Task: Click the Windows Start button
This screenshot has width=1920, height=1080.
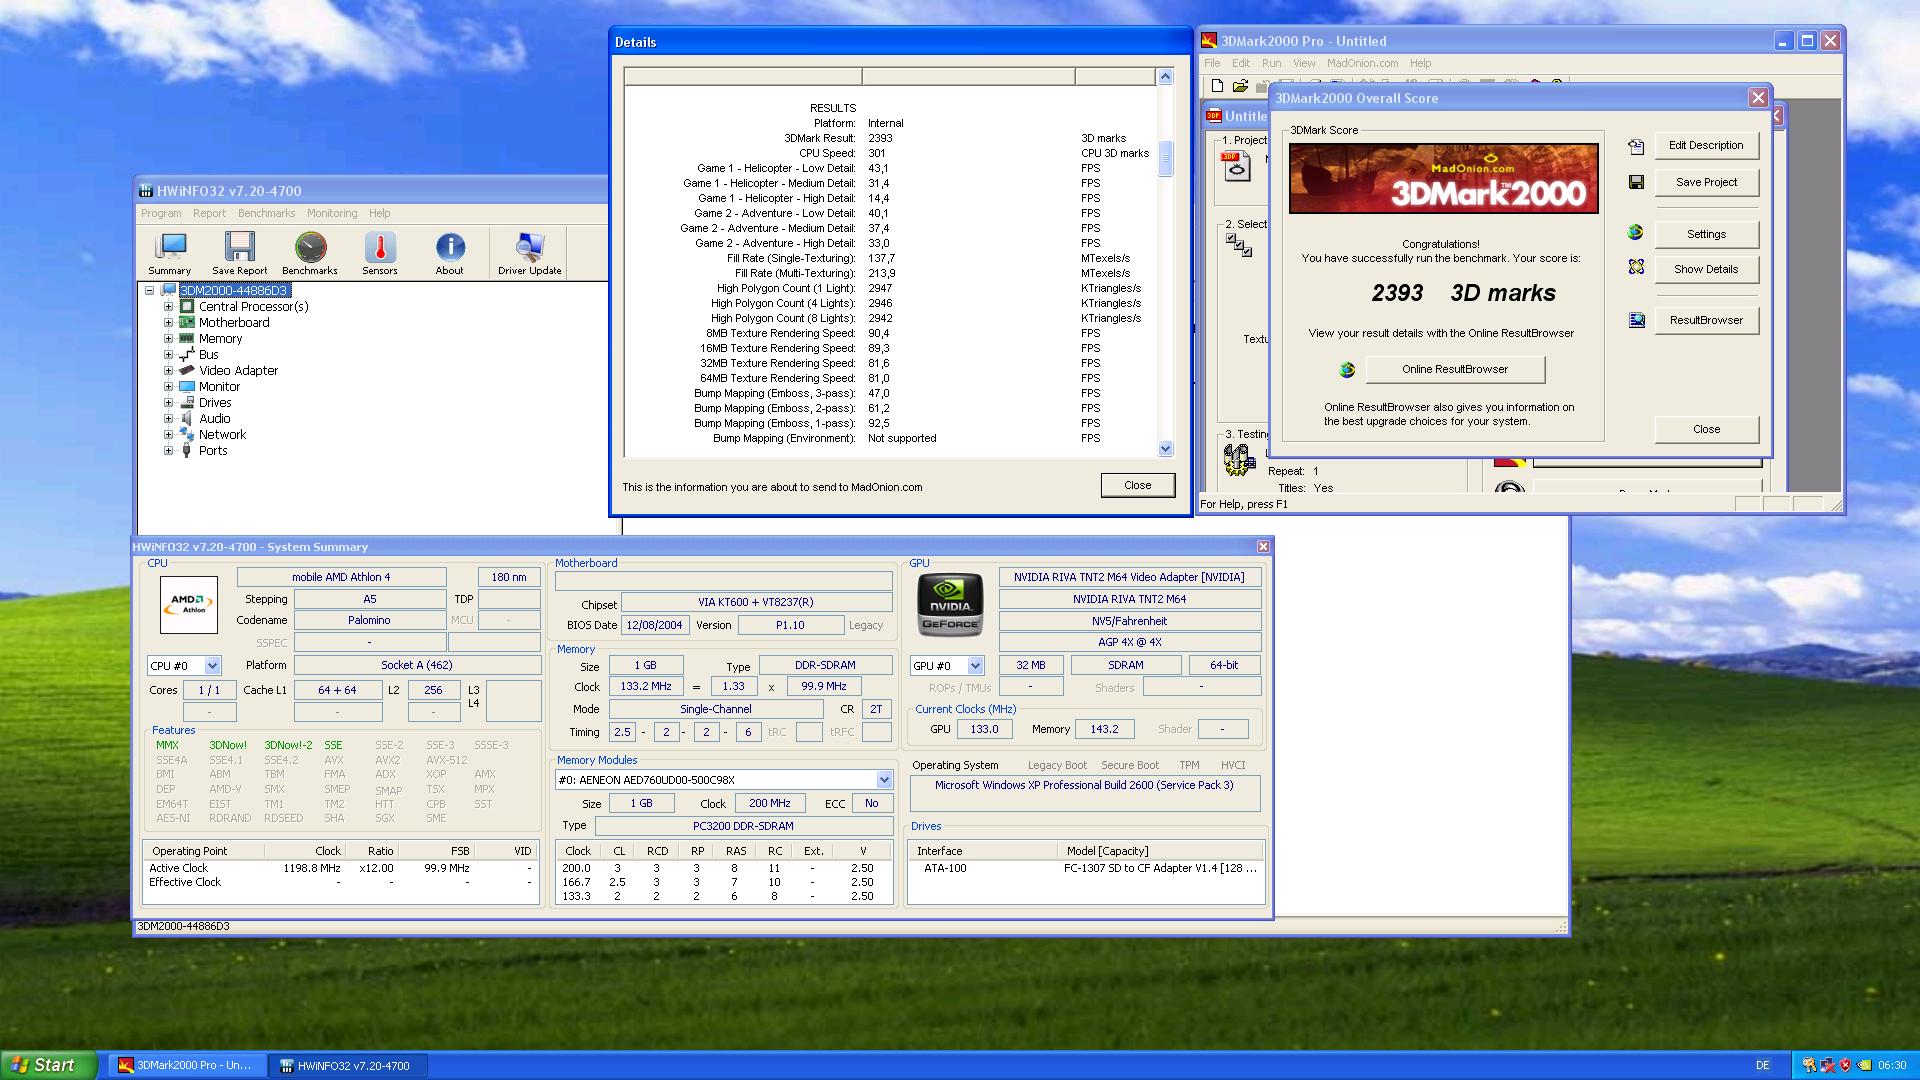Action: pos(48,1065)
